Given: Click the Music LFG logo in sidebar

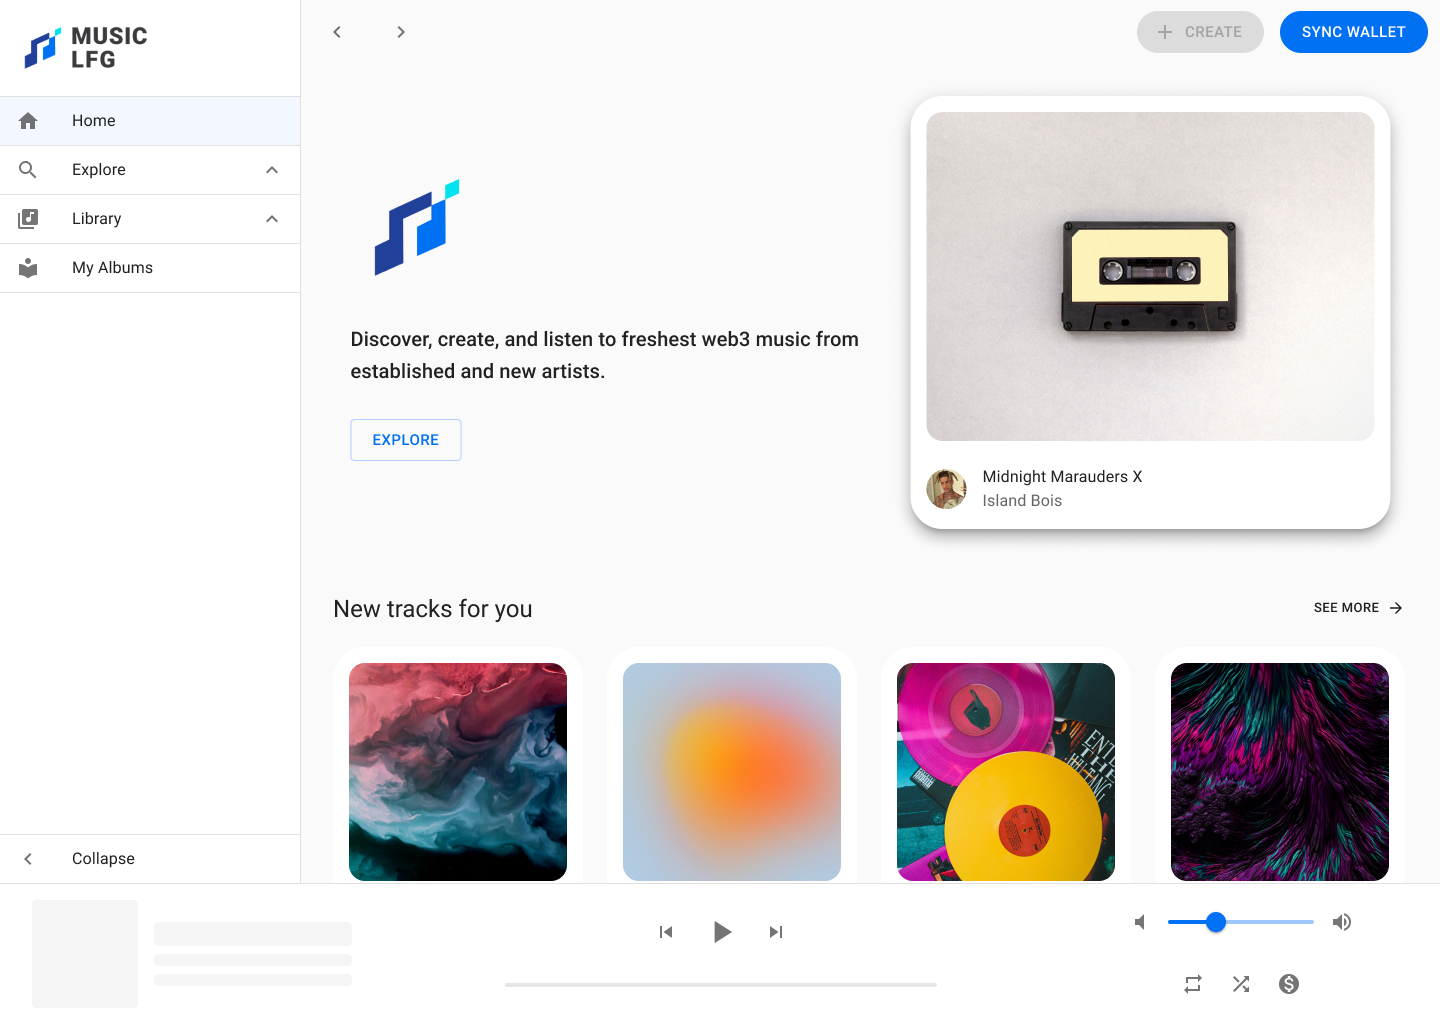Looking at the screenshot, I should click(x=86, y=48).
